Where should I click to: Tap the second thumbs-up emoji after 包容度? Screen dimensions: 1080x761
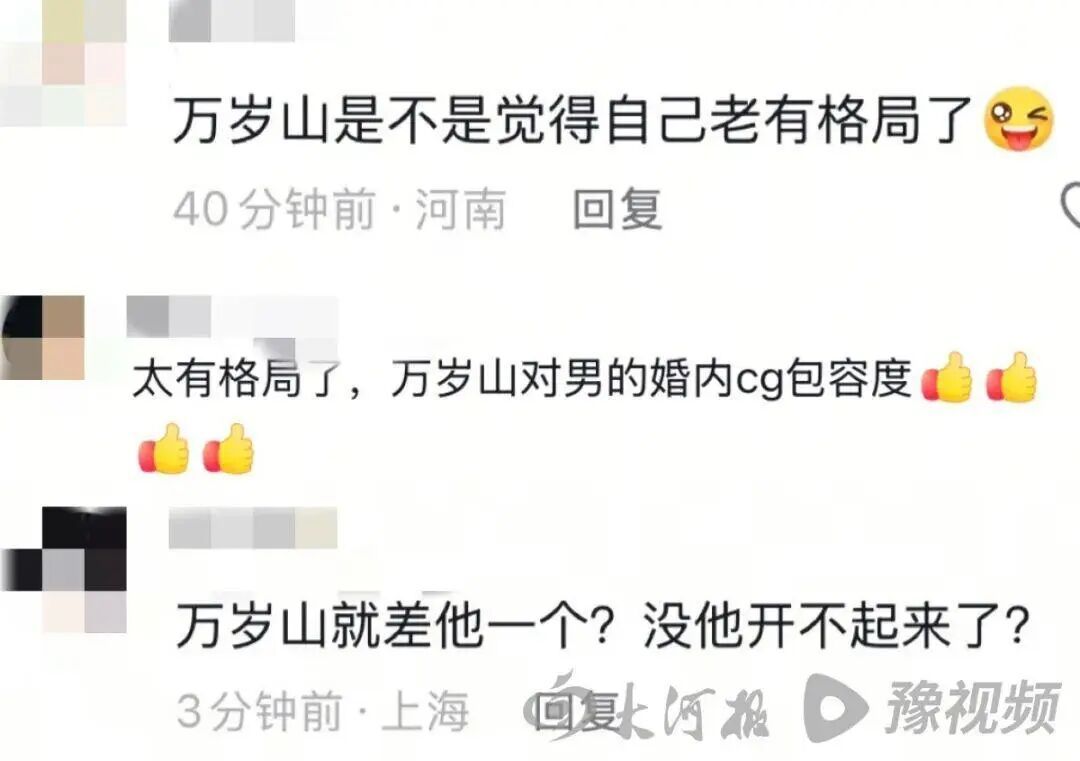[x=1011, y=377]
